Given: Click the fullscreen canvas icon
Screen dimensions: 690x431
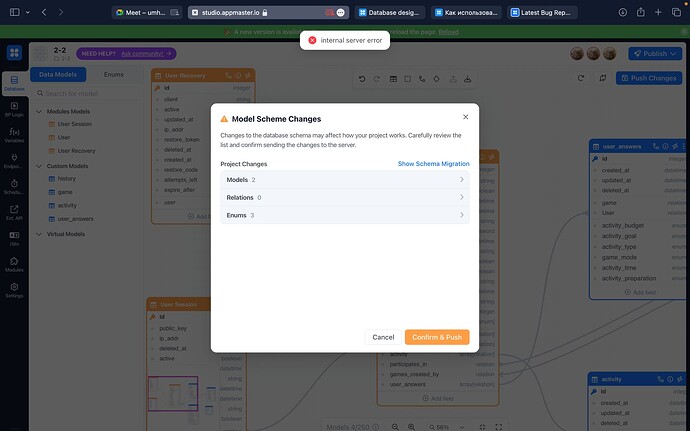Looking at the screenshot, I should click(x=499, y=427).
